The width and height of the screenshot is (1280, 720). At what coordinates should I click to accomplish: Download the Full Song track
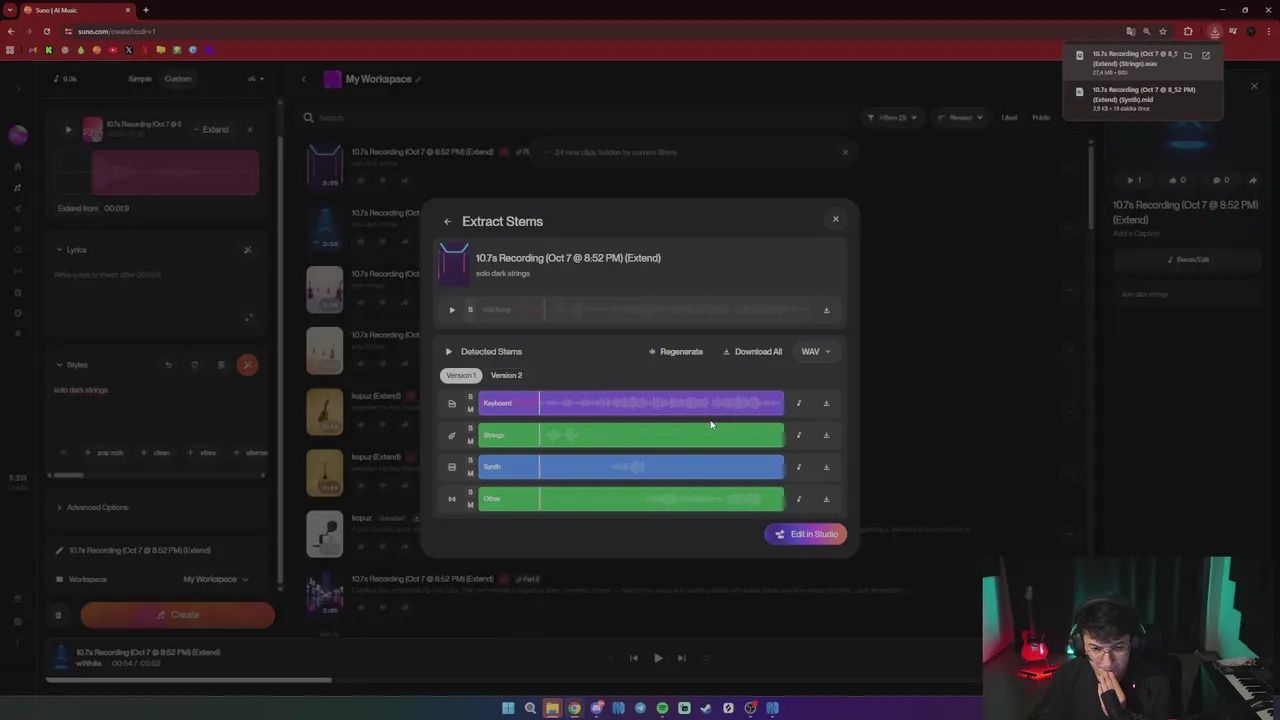click(x=826, y=310)
